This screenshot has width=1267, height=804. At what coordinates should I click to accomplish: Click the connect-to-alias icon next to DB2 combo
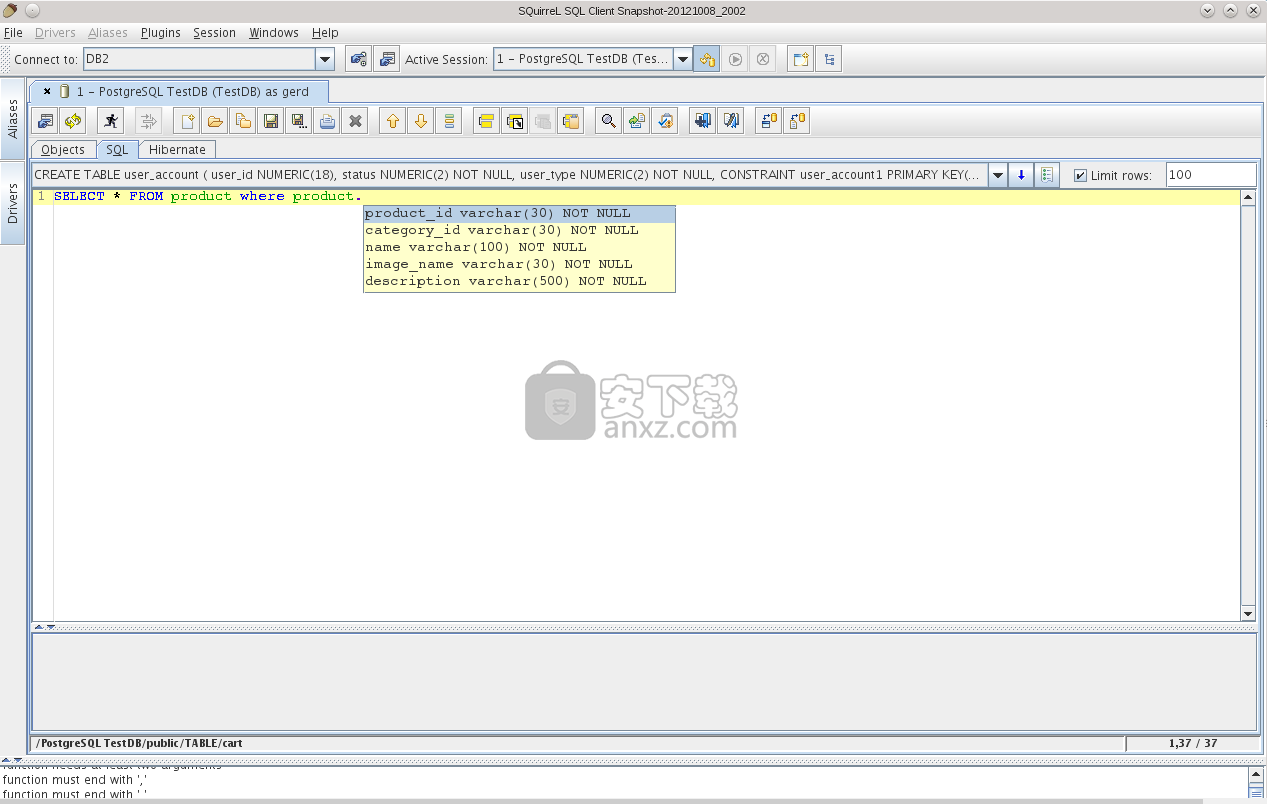pyautogui.click(x=358, y=59)
